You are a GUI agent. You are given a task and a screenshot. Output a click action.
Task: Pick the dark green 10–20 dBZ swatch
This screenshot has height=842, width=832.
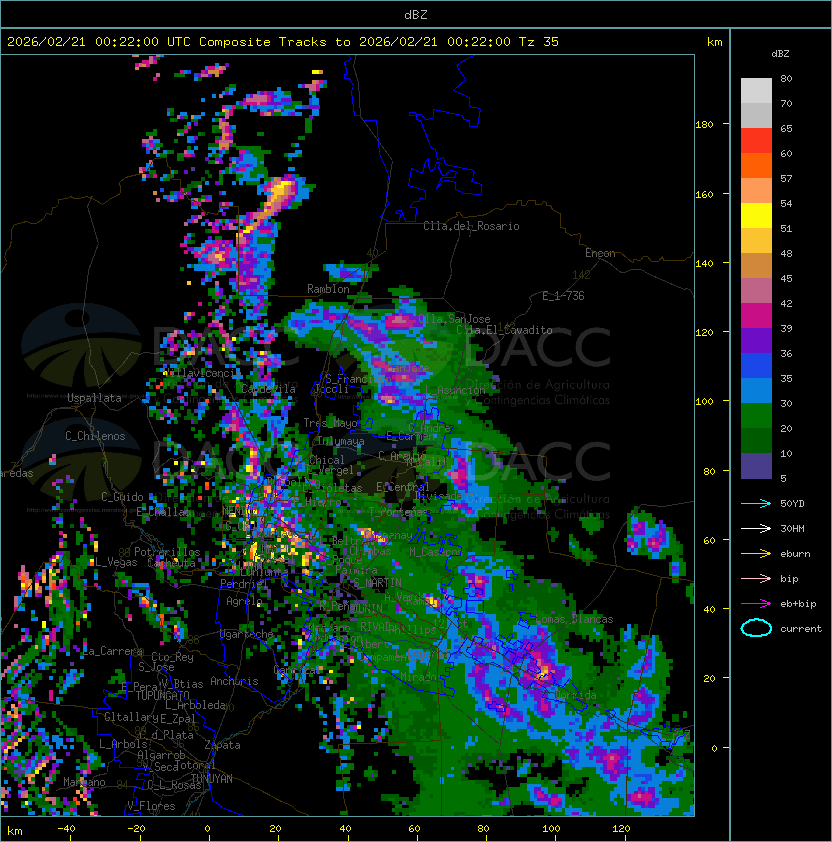coord(756,440)
